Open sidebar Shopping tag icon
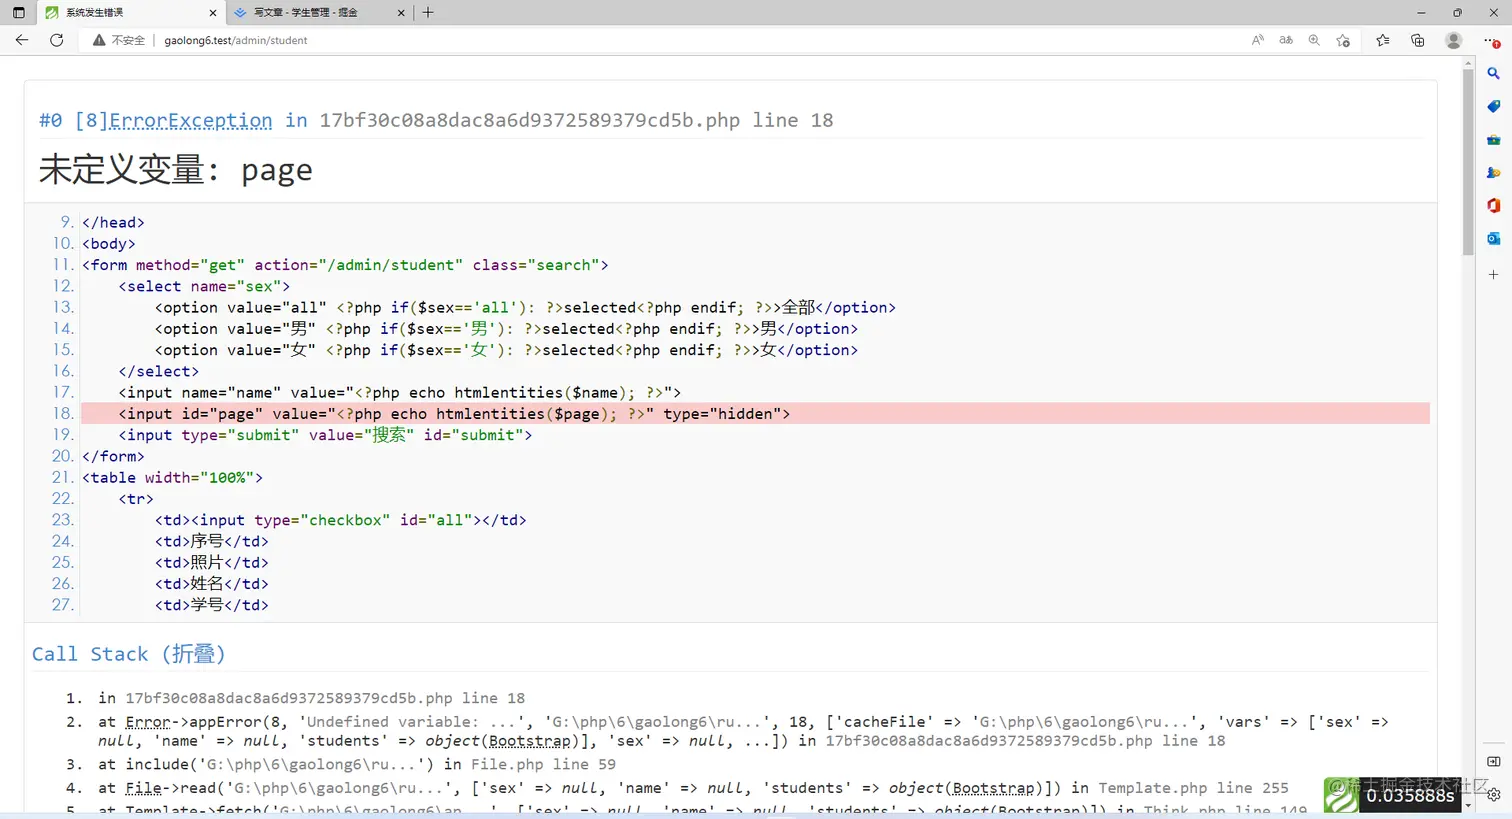 click(x=1493, y=106)
